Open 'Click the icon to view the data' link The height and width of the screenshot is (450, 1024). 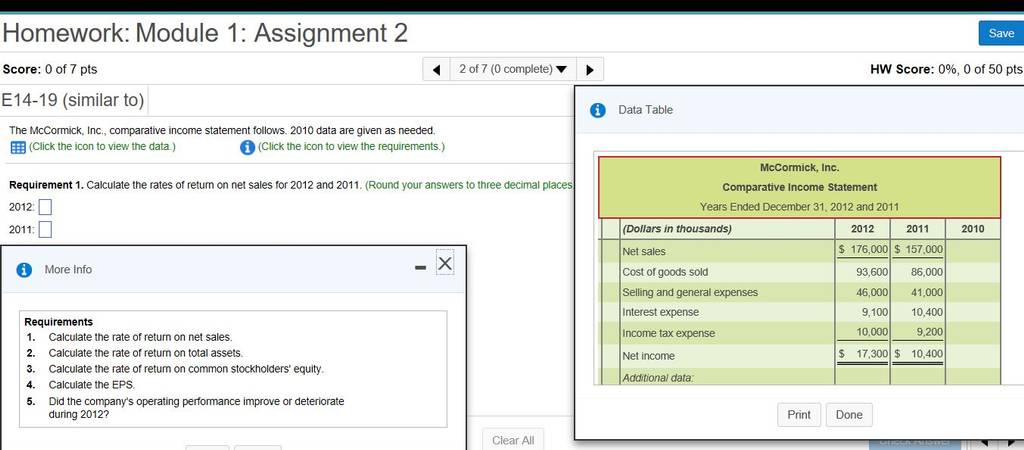103,146
